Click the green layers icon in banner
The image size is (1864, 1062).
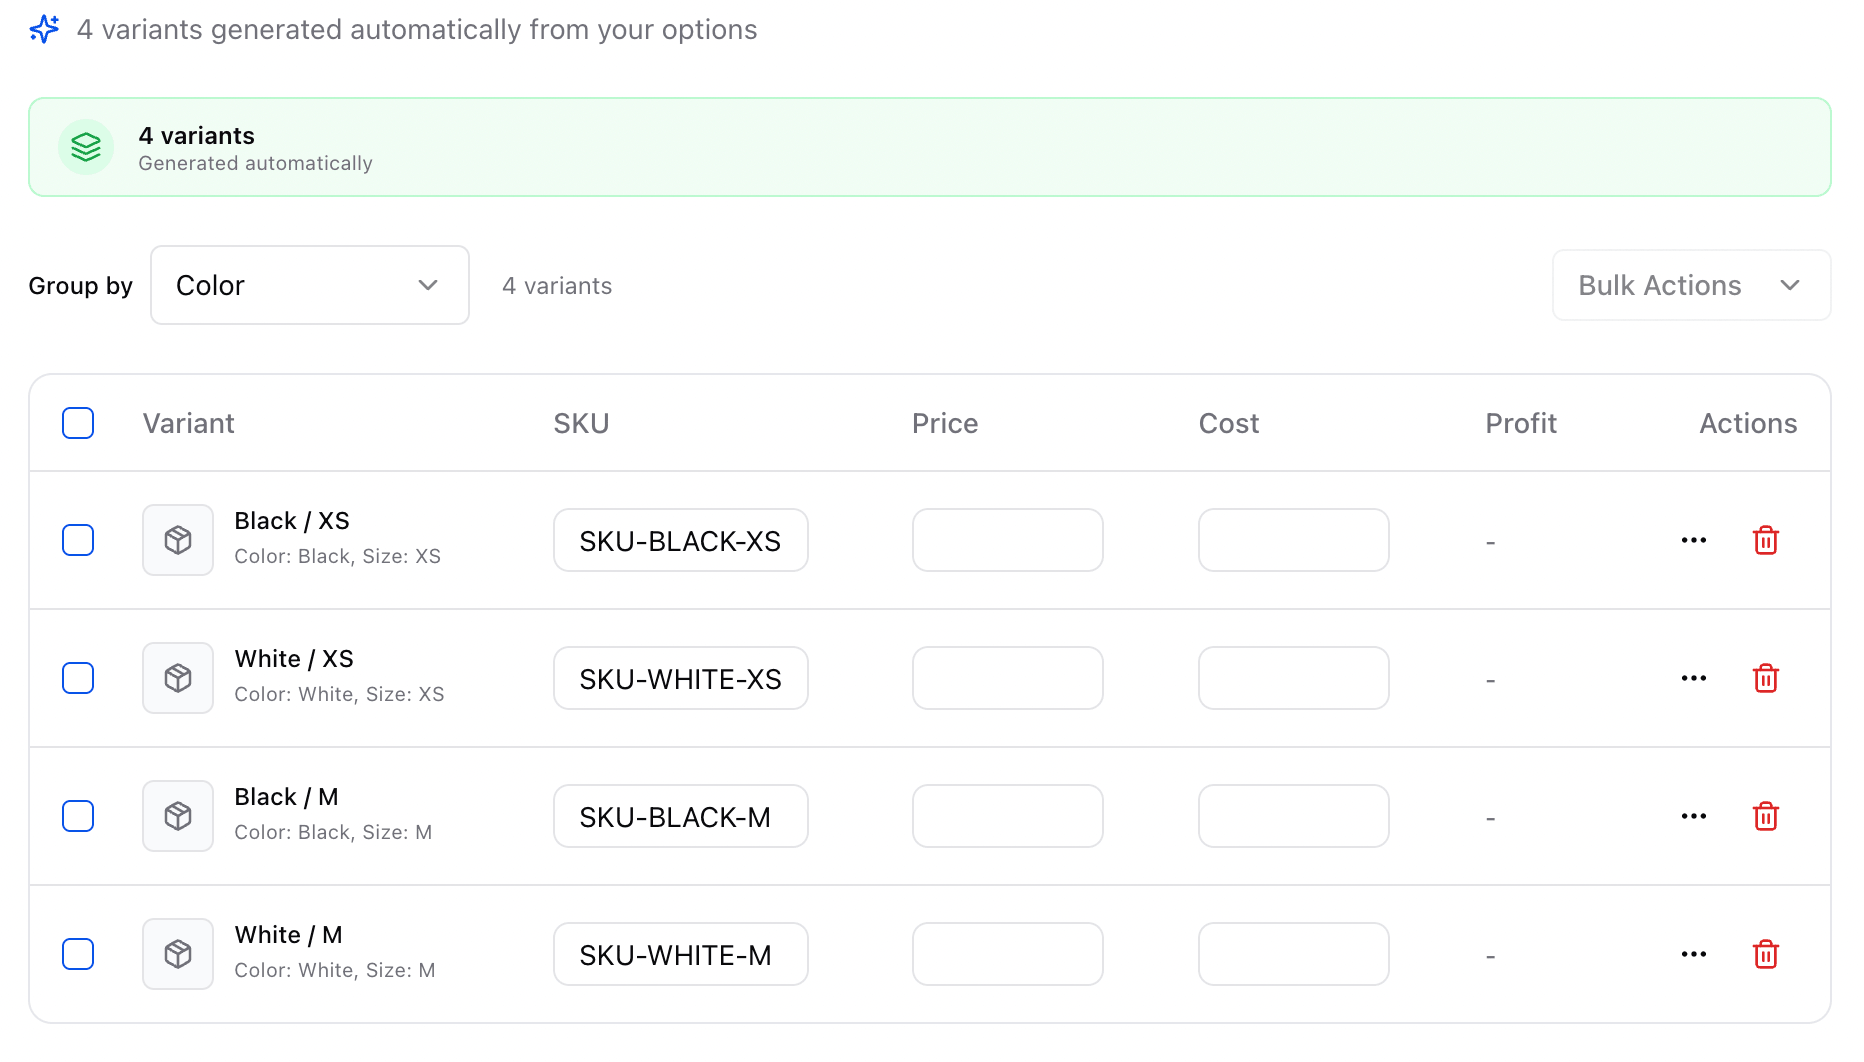pos(86,147)
